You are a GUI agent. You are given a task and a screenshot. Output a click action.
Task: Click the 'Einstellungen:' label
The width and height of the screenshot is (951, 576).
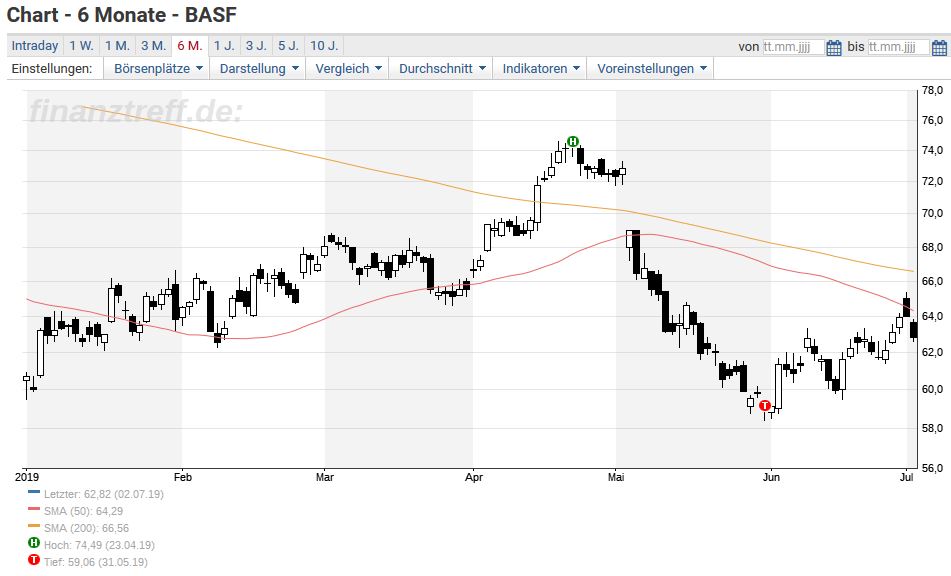pyautogui.click(x=52, y=69)
